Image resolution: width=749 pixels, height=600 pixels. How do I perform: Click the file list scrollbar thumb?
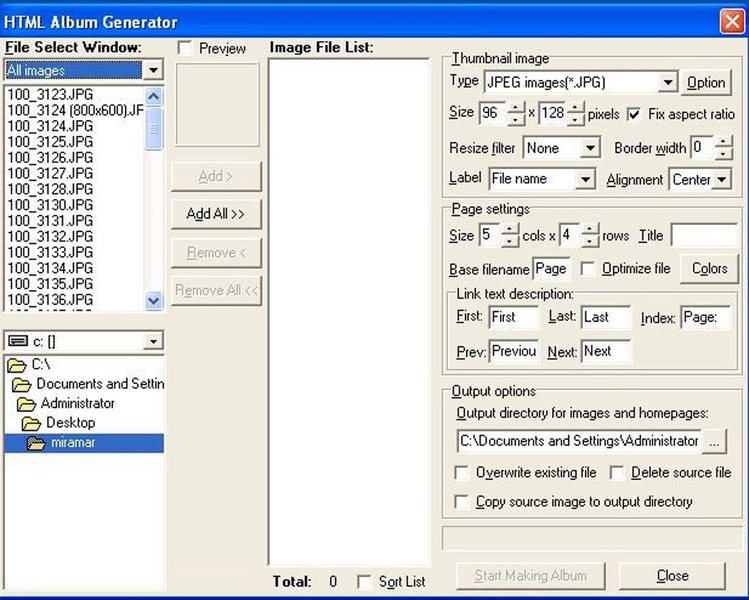(153, 129)
